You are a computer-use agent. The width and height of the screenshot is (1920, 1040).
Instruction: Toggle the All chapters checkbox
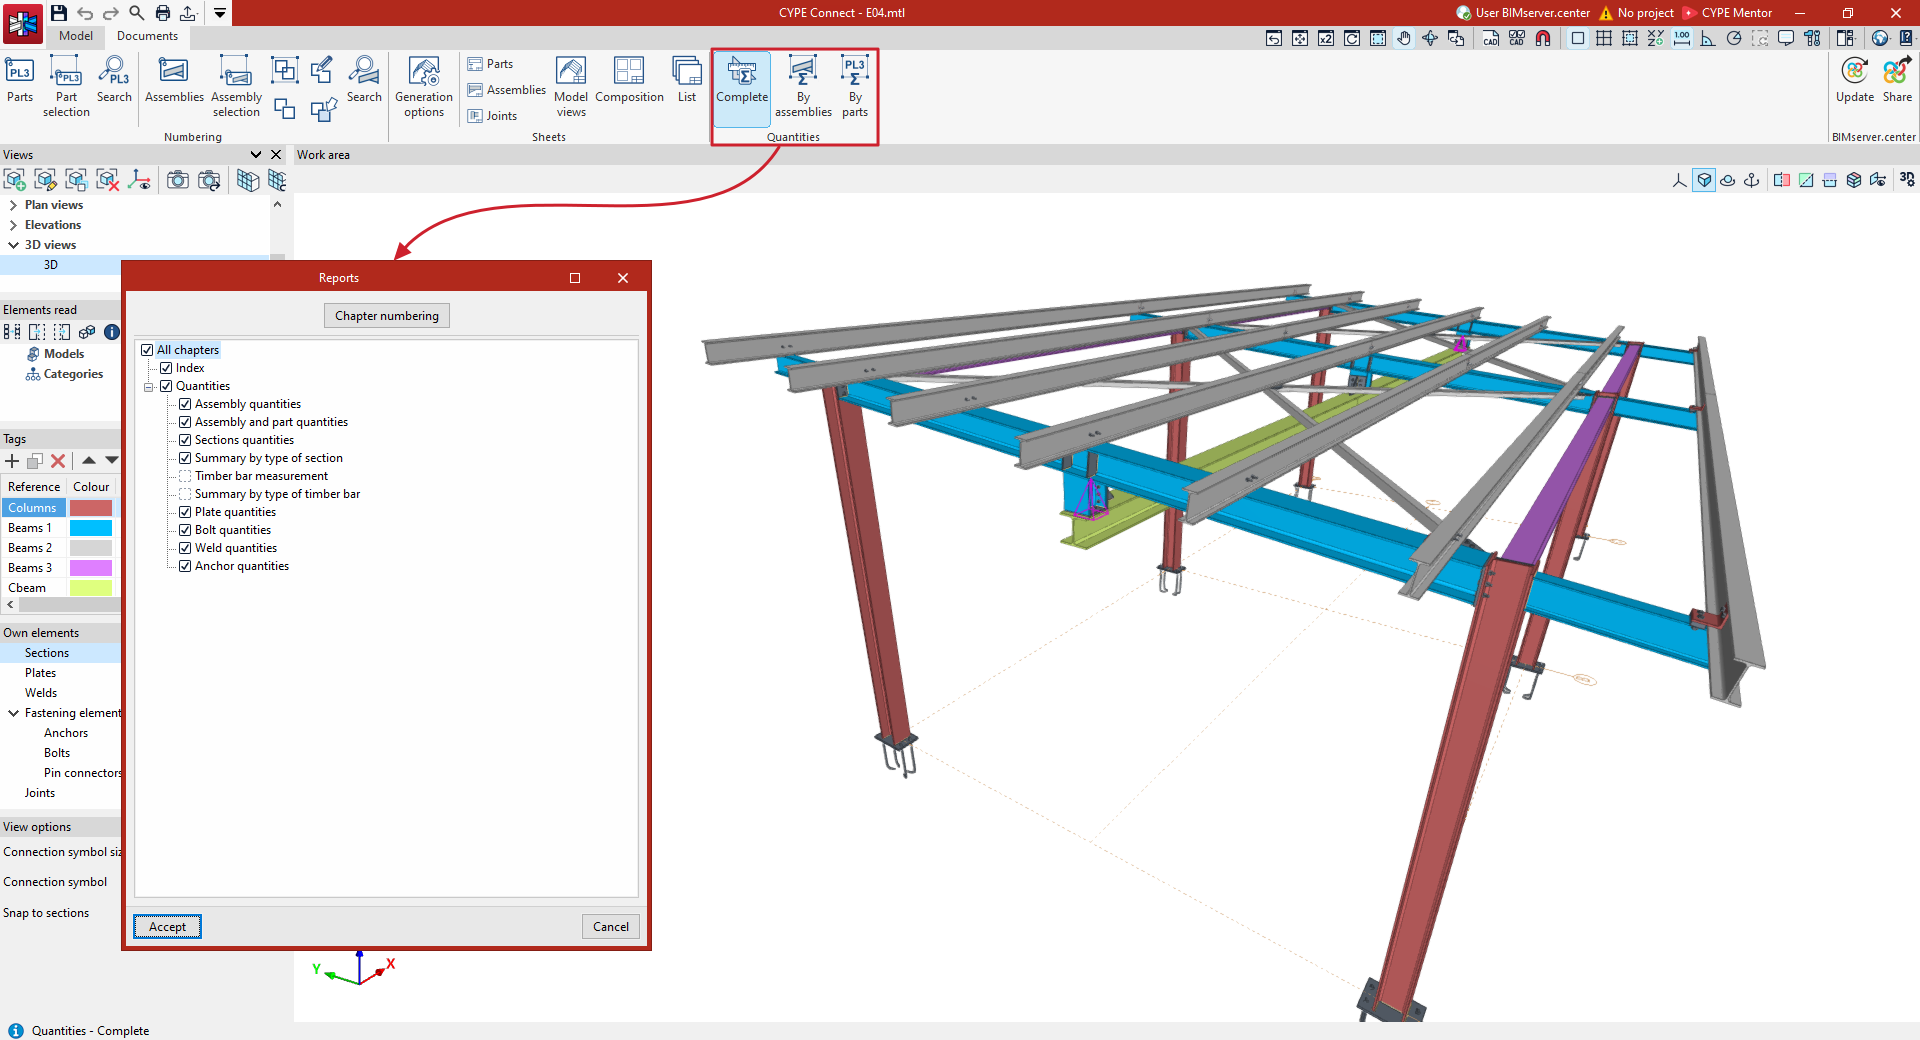click(x=147, y=350)
